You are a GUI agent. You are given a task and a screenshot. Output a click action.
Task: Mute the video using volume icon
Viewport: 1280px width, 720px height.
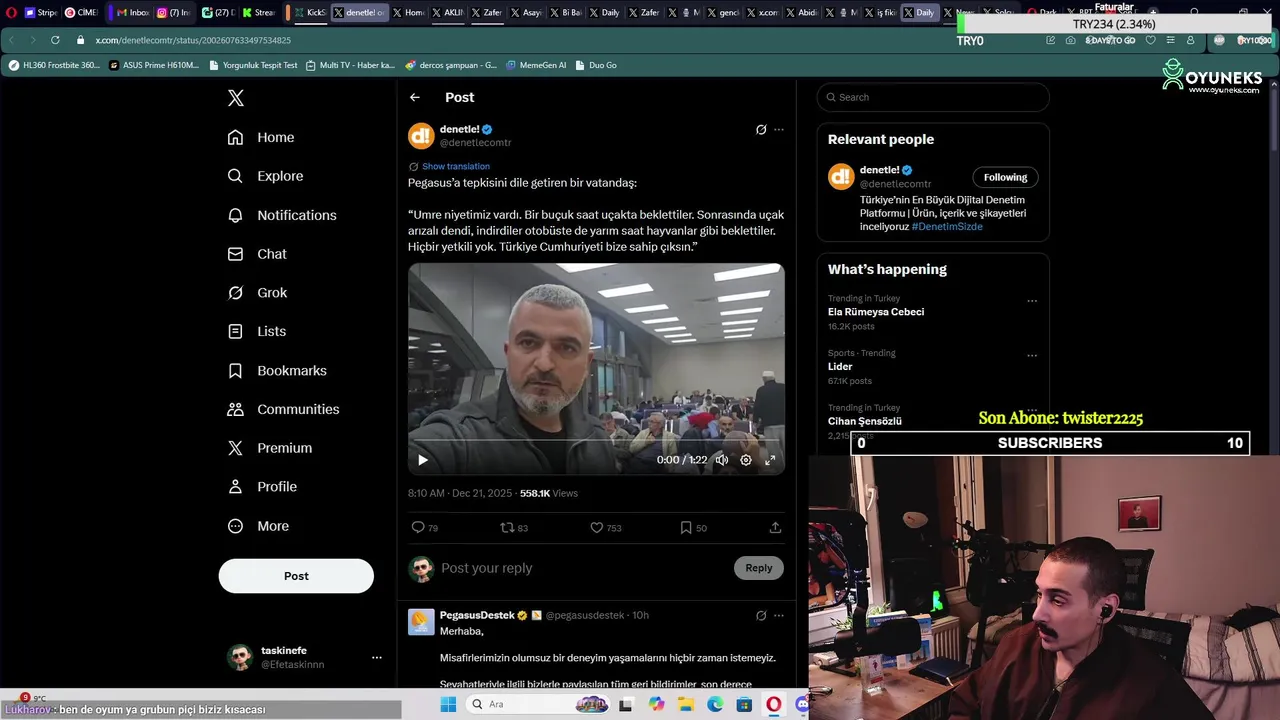tap(721, 460)
